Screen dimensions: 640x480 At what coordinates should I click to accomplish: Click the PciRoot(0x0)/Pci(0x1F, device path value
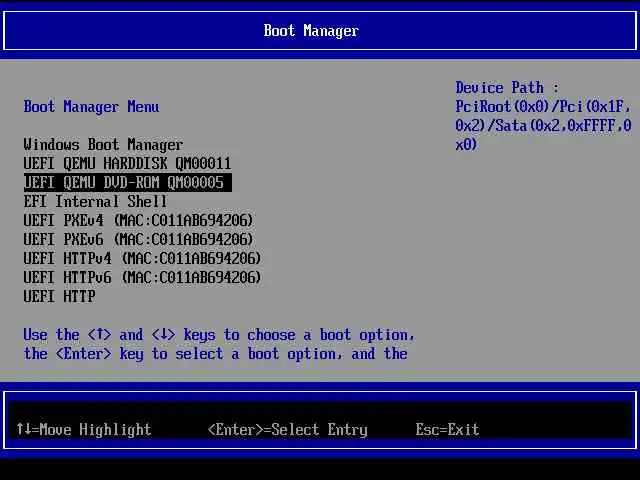[543, 107]
